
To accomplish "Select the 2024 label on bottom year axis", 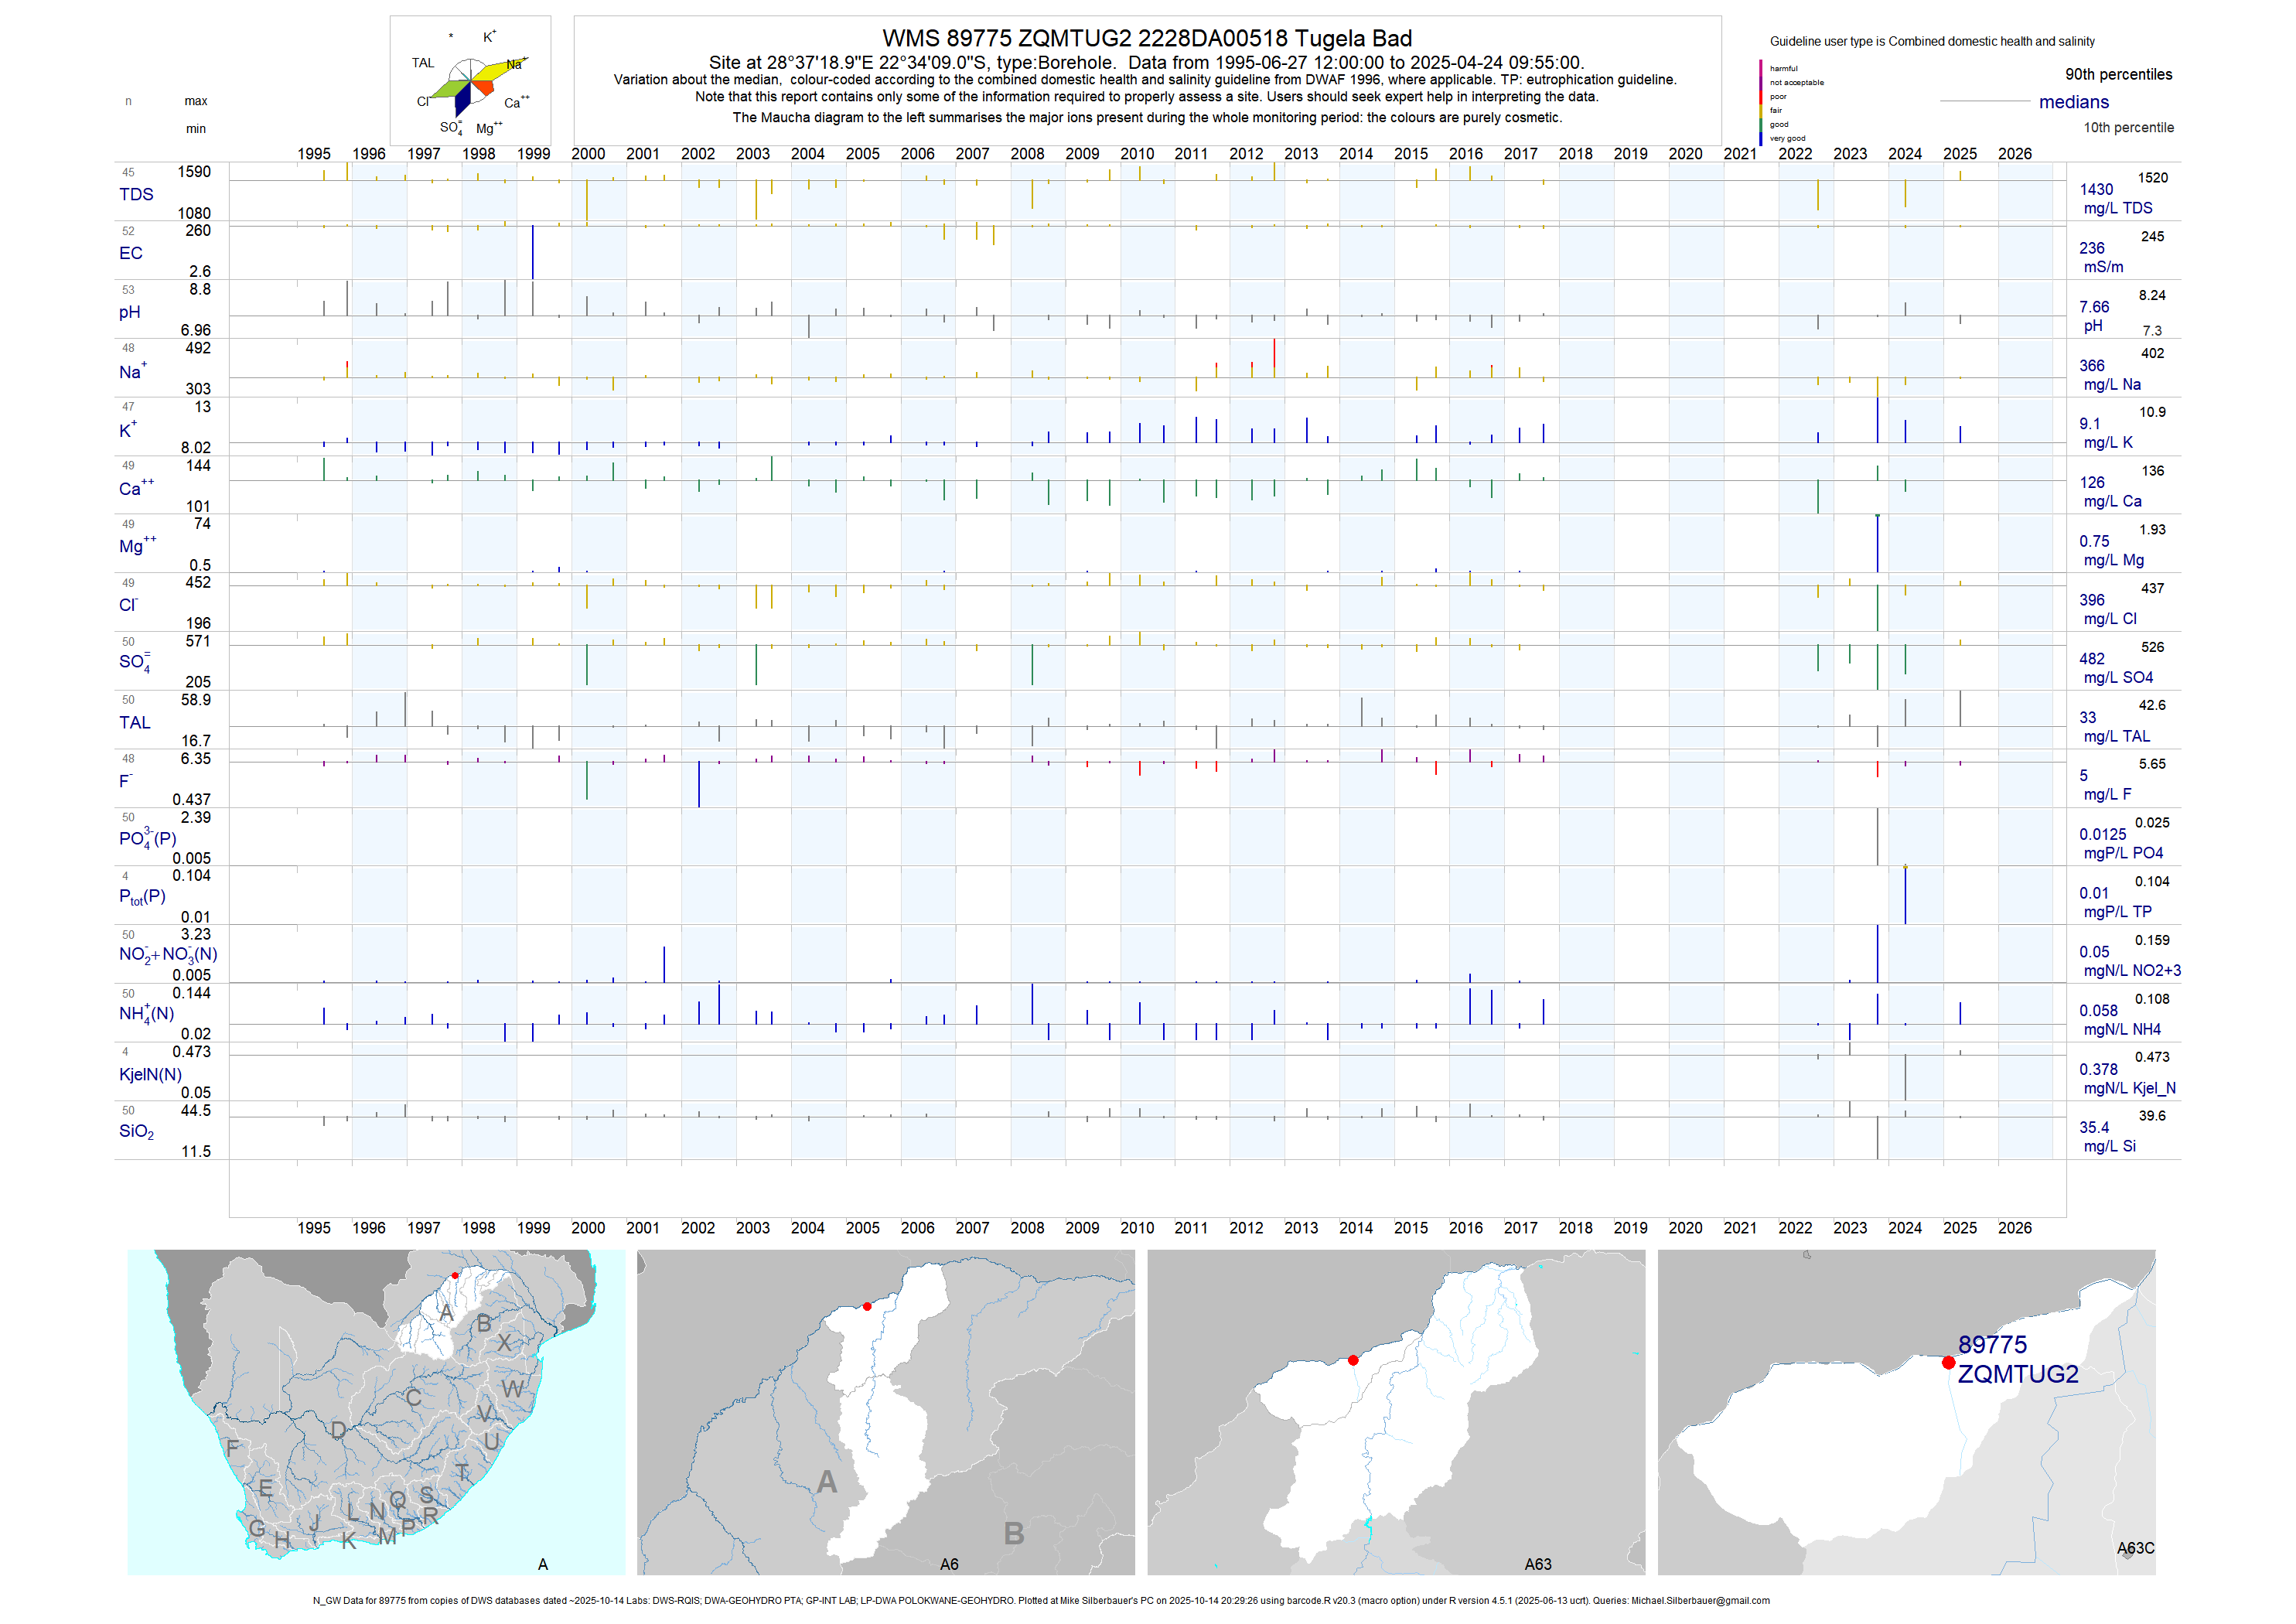I will coord(1904,1228).
